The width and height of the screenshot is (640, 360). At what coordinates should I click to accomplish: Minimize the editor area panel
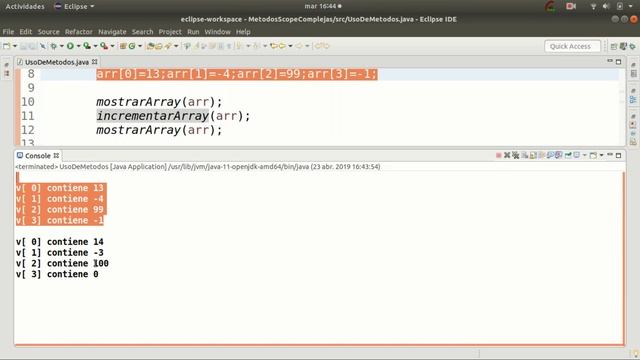pyautogui.click(x=610, y=61)
